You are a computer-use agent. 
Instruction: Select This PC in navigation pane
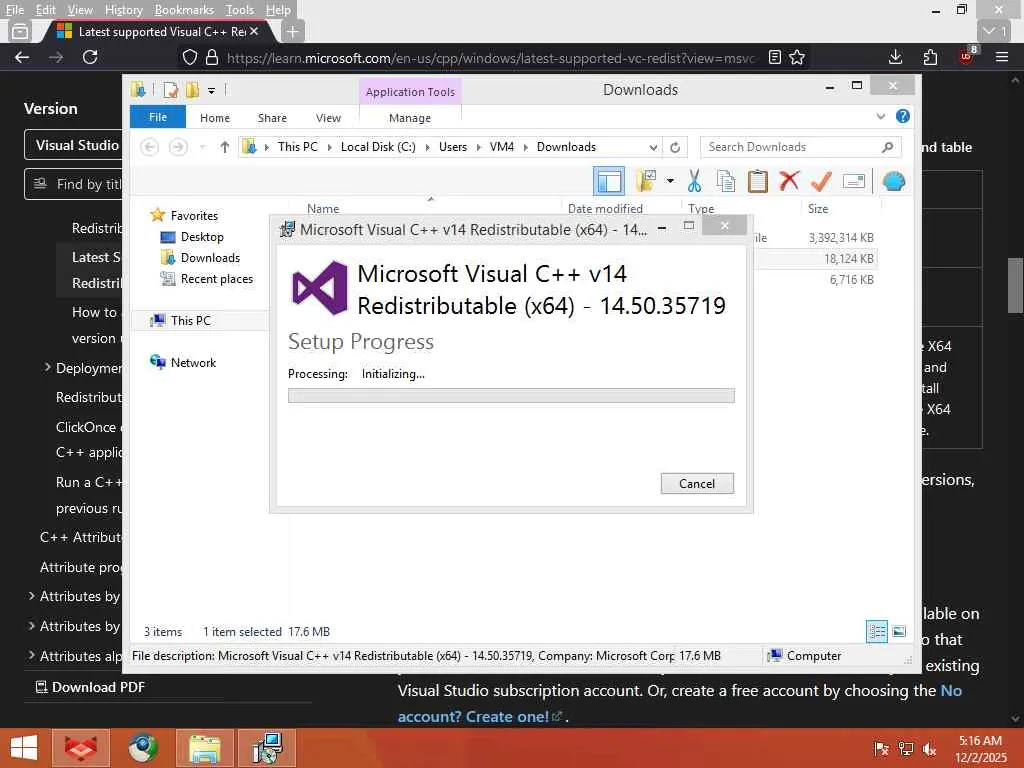pos(190,321)
